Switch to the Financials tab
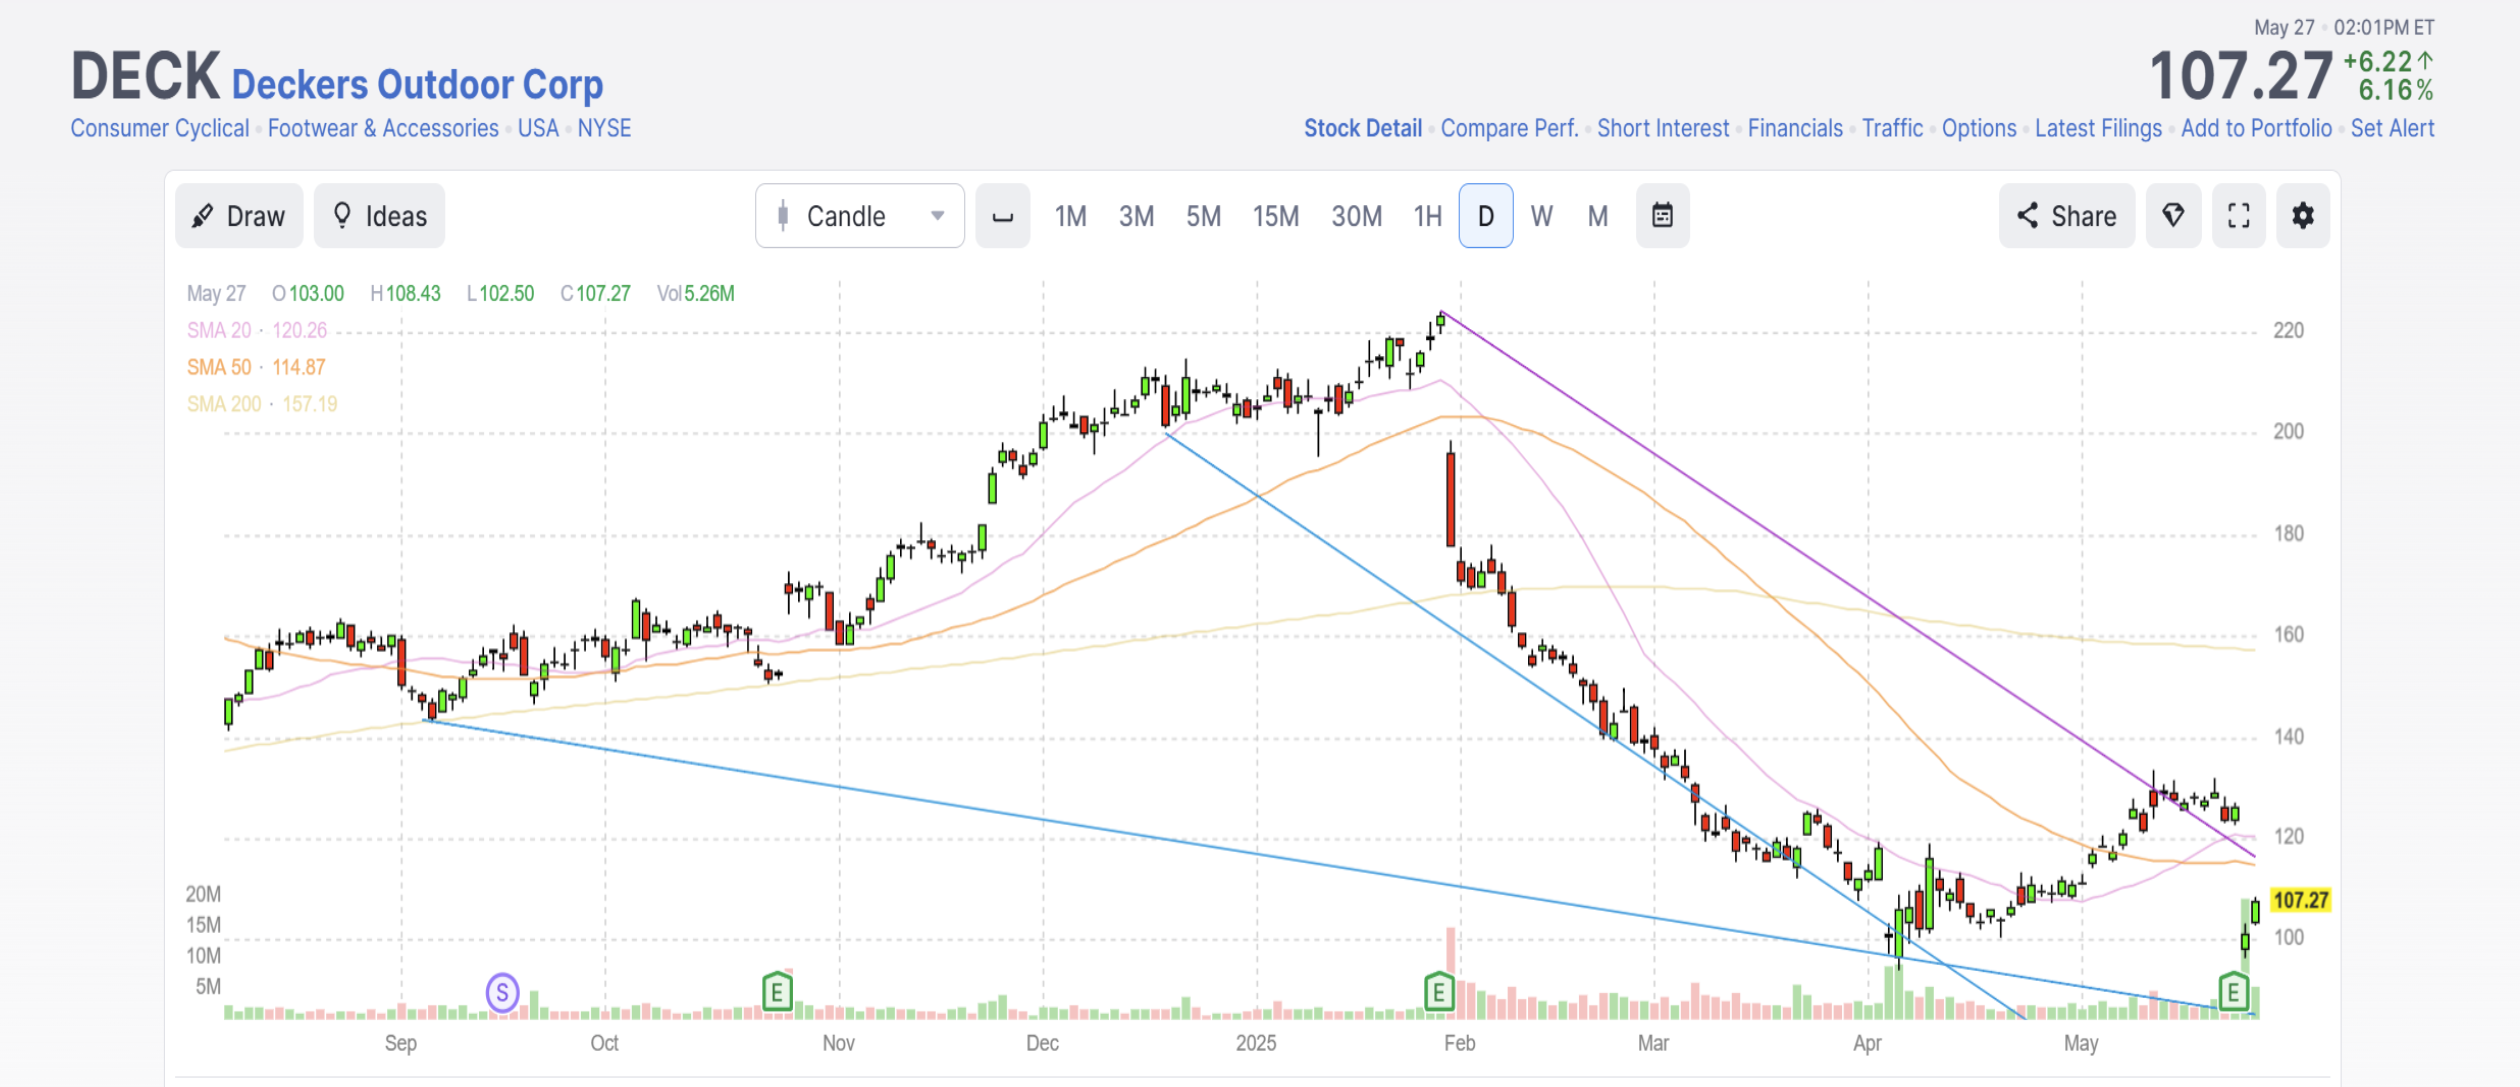 coord(1795,129)
